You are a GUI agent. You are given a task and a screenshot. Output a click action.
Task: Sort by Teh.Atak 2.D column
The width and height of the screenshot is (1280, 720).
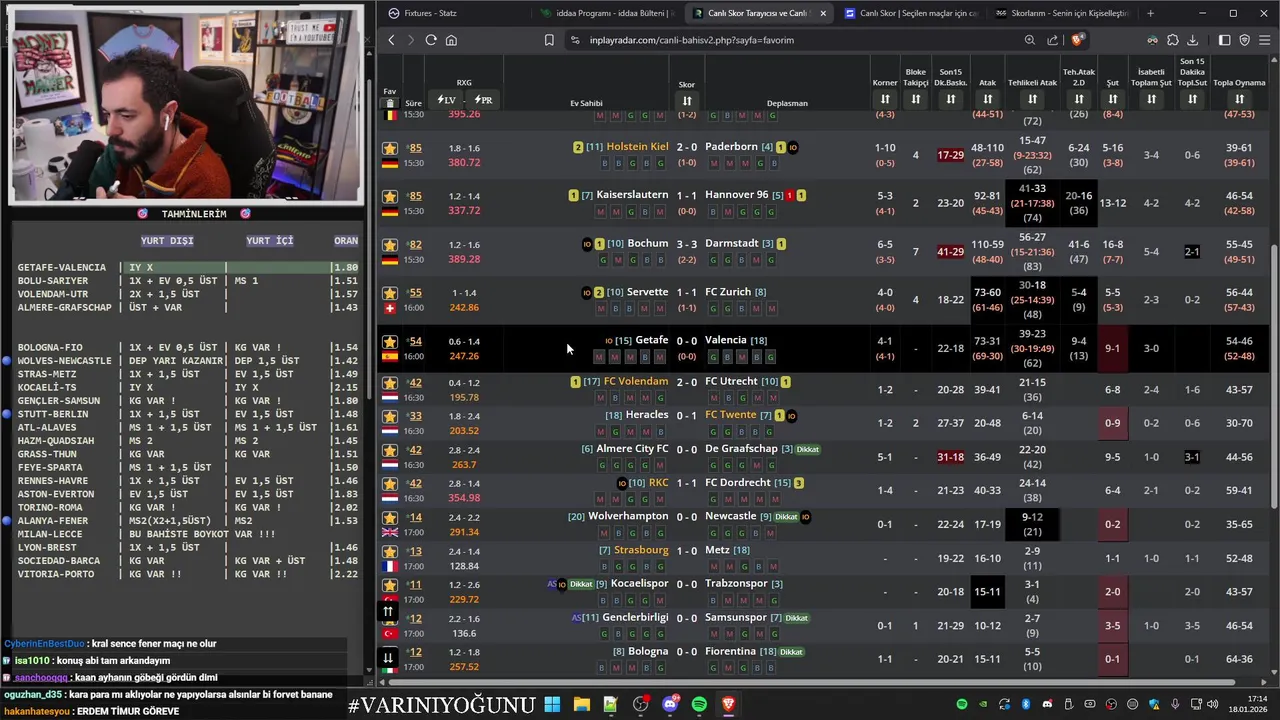pyautogui.click(x=1079, y=99)
